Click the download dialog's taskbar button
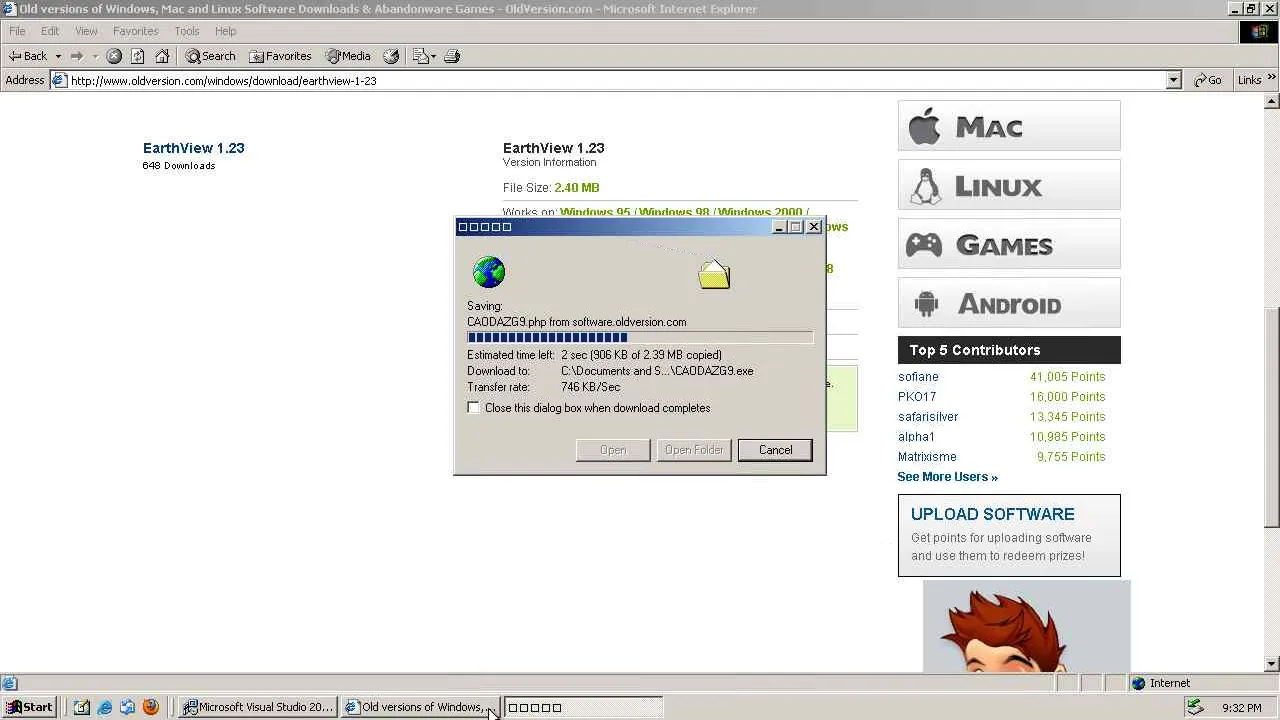The width and height of the screenshot is (1280, 720). (x=583, y=707)
